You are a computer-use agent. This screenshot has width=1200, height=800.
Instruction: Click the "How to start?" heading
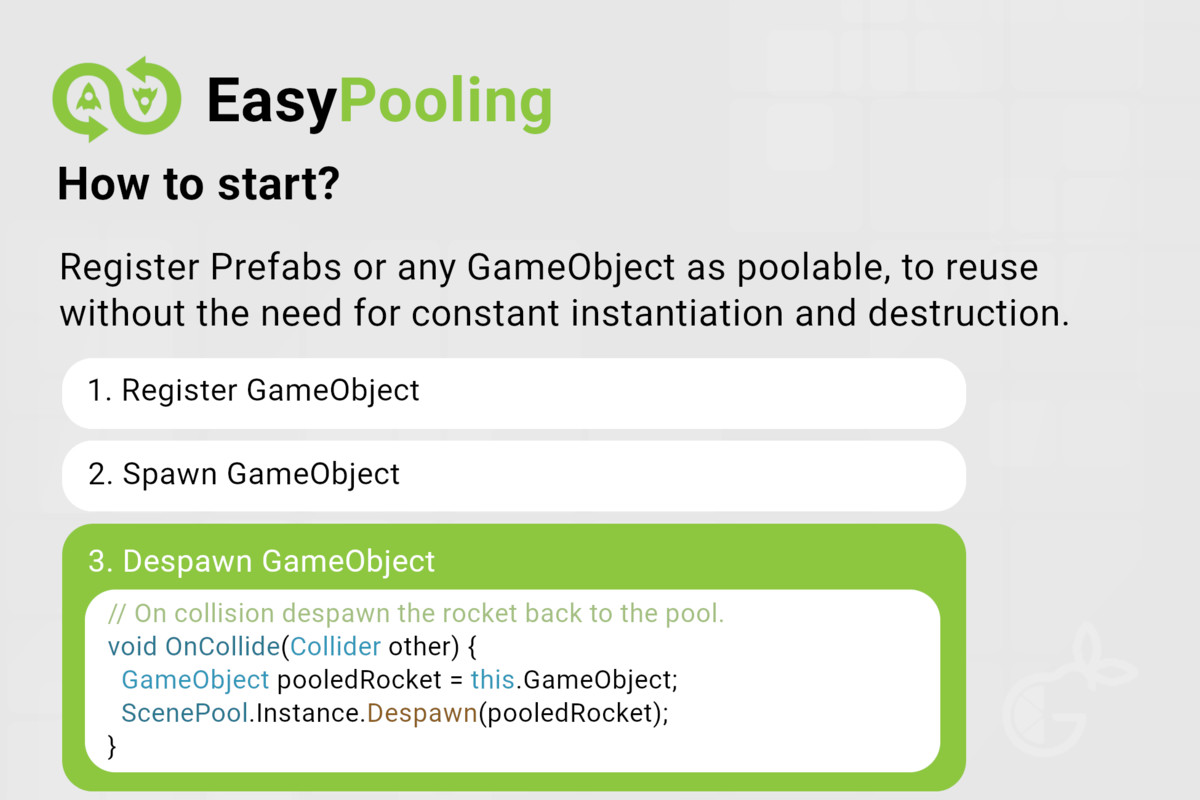(197, 185)
